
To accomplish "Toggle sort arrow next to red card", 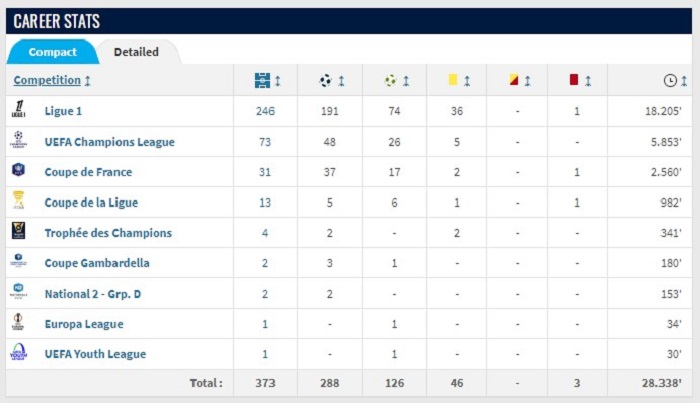I will tap(588, 81).
